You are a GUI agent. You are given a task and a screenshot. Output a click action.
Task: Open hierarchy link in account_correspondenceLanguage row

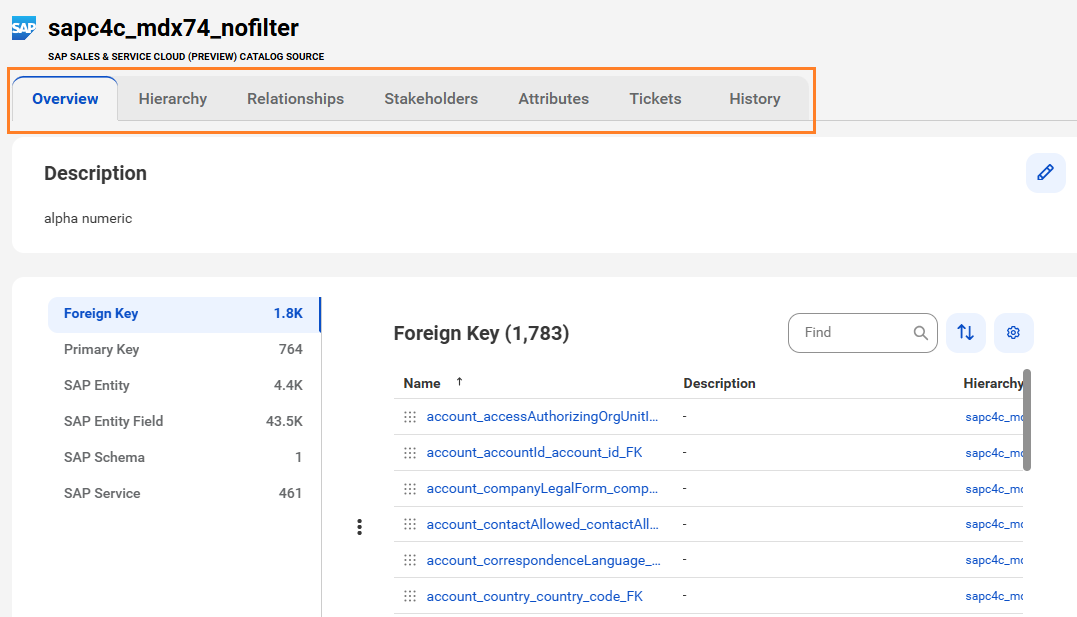coord(994,560)
